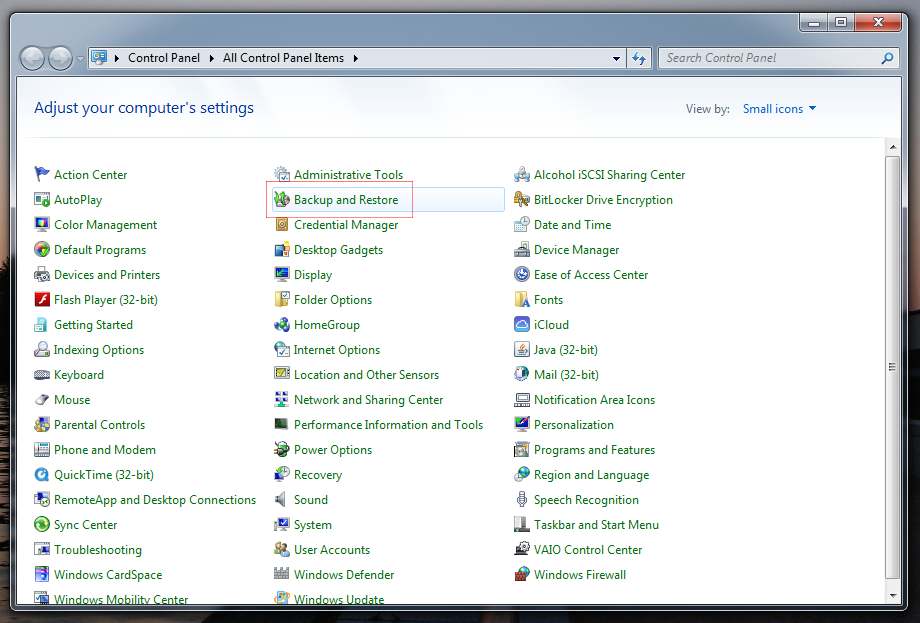This screenshot has width=920, height=623.
Task: Expand arrow after All Control Panel Items
Action: 356,58
